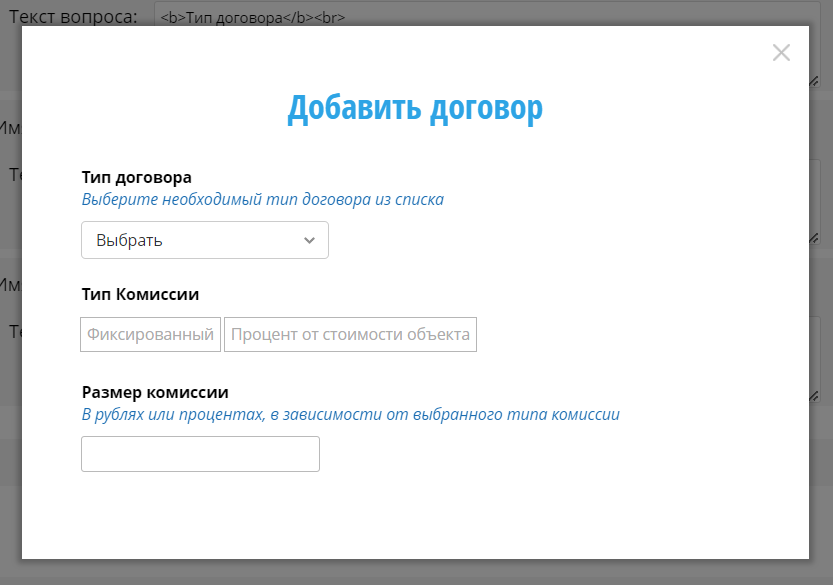Click dimmed overlay below the dialog
Viewport: 833px width, 585px height.
pos(415,572)
